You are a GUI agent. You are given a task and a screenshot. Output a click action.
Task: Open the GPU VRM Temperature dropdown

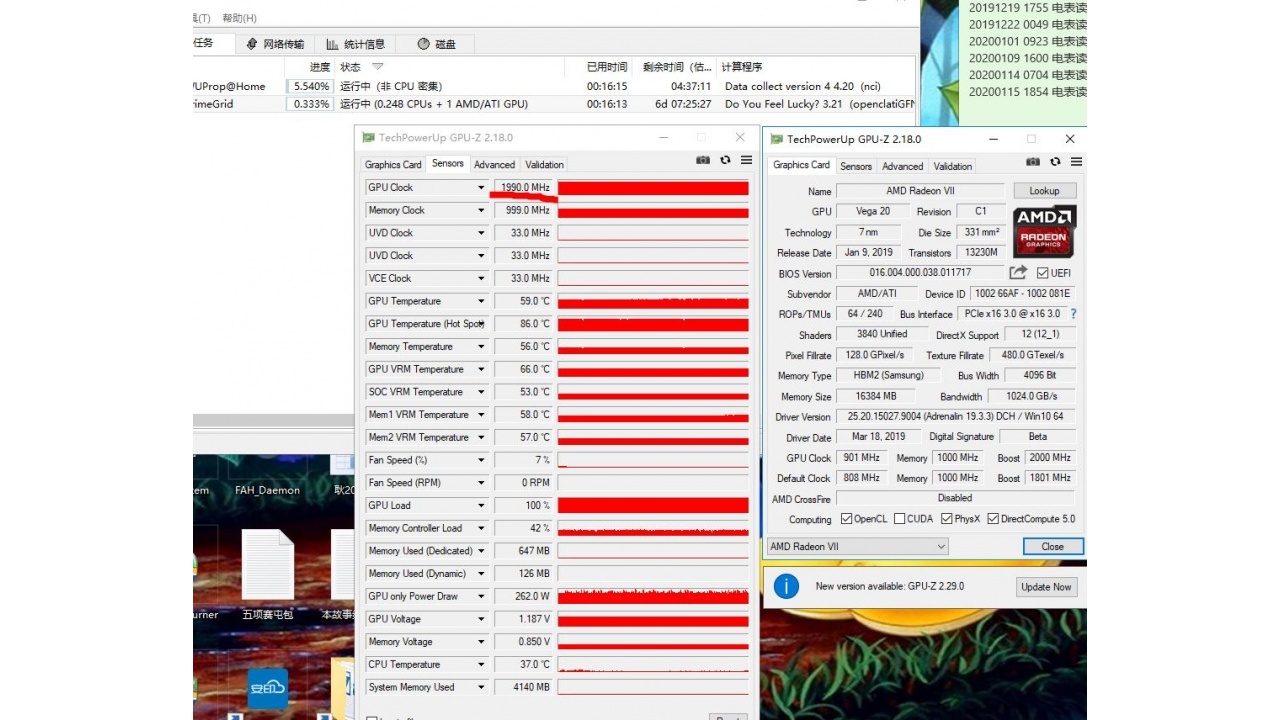[x=481, y=370]
